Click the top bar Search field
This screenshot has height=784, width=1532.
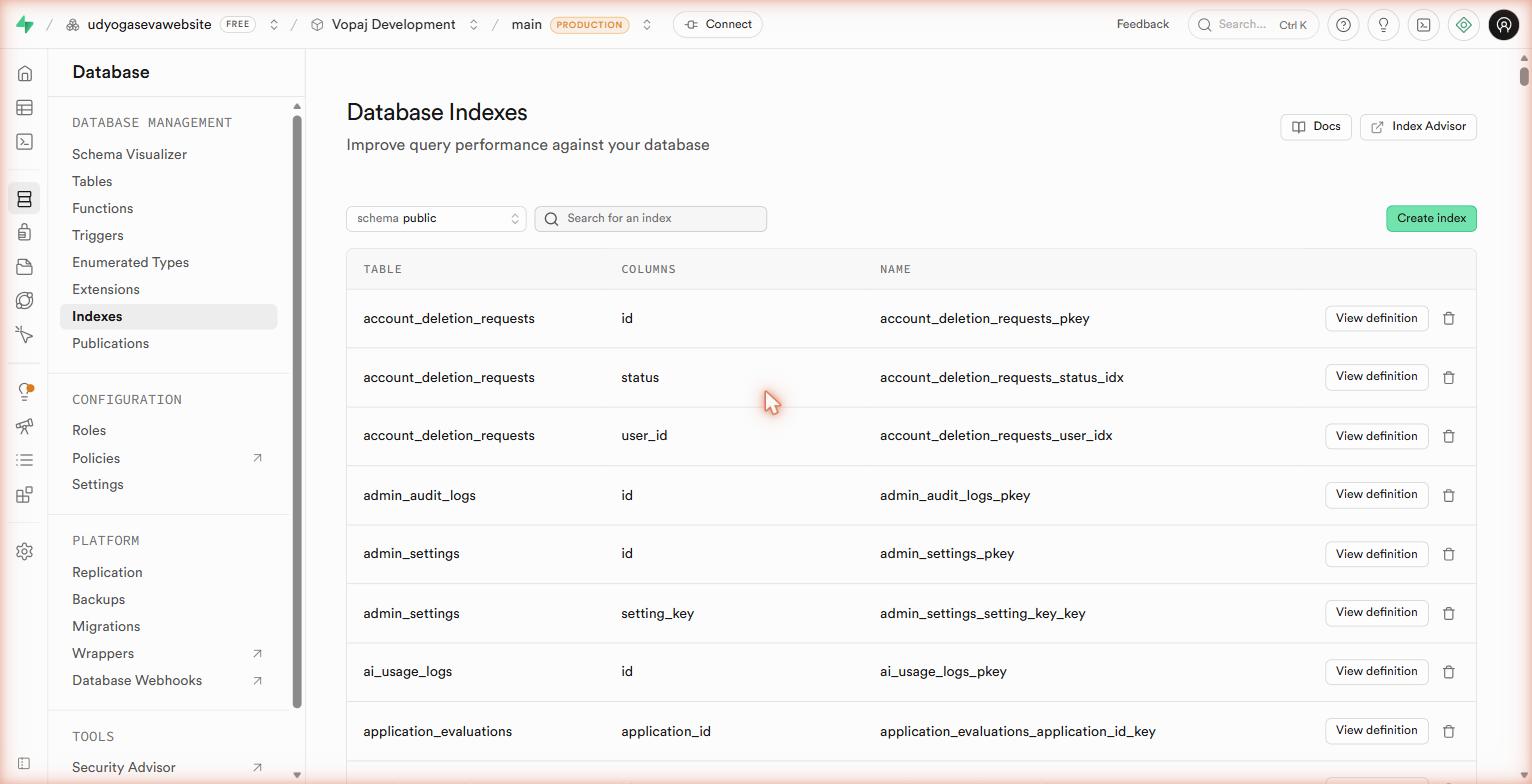coord(1253,25)
